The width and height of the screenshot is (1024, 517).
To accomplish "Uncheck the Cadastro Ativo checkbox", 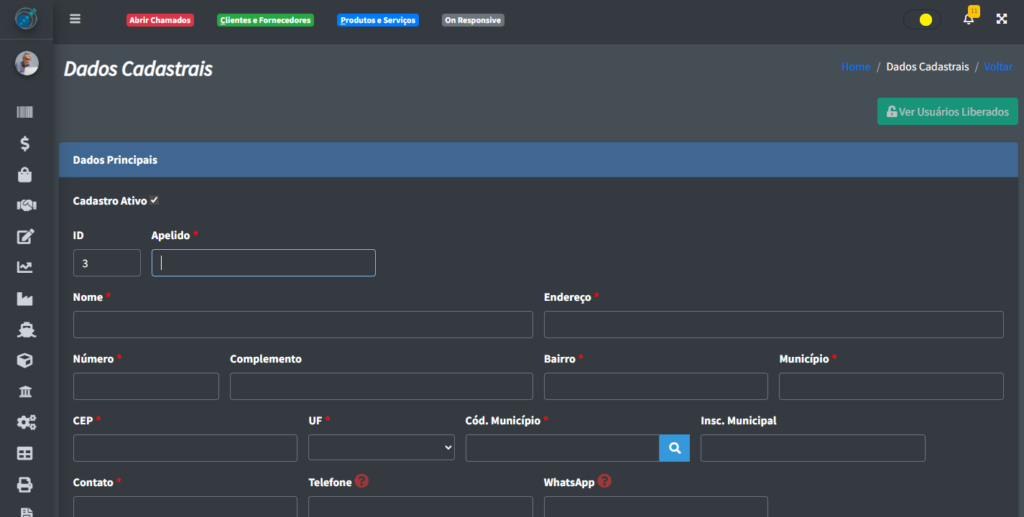I will coord(154,201).
